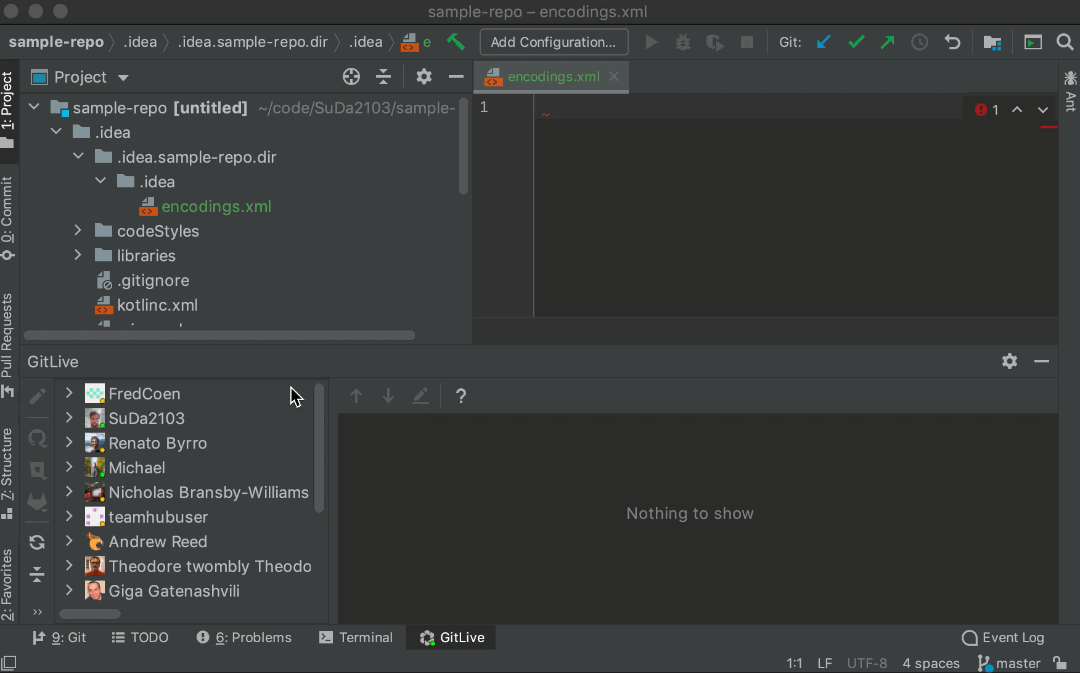Open Project panel settings gear
1080x673 pixels.
pyautogui.click(x=424, y=76)
